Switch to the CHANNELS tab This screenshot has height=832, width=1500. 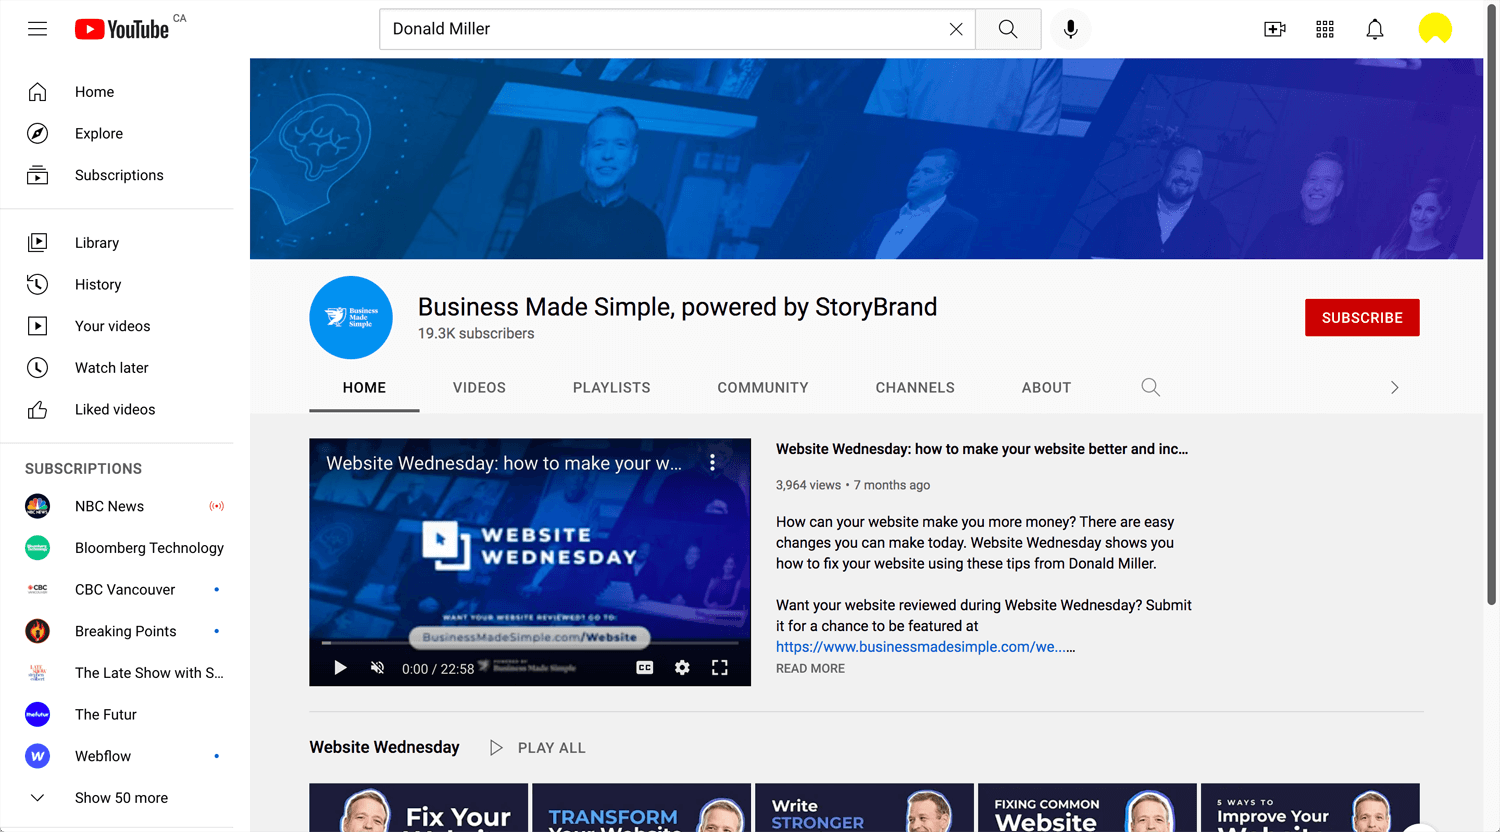[x=915, y=388]
